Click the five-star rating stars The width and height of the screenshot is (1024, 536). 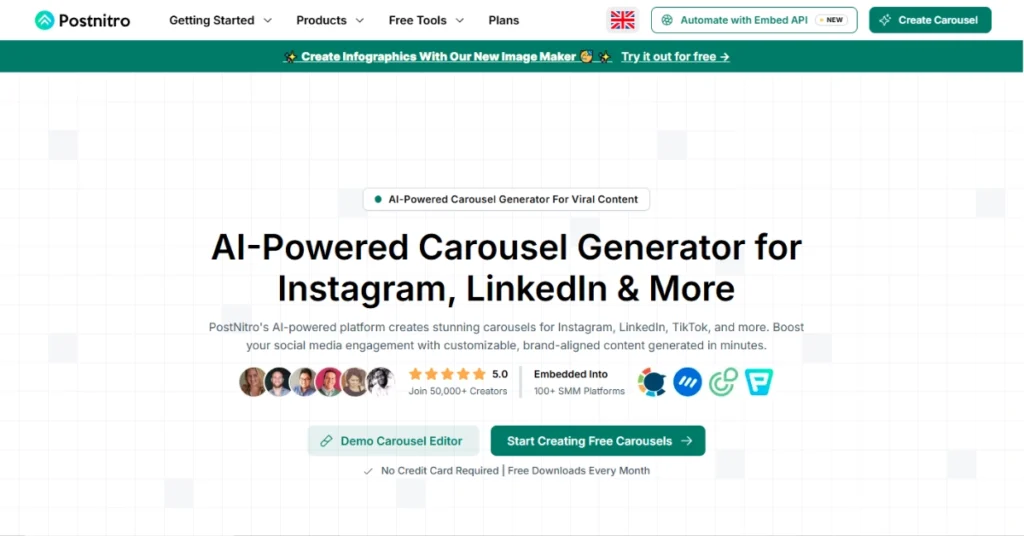[446, 374]
